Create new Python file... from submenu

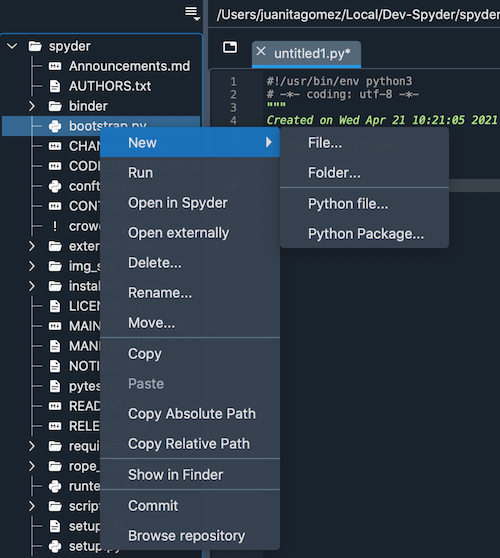pyautogui.click(x=364, y=204)
